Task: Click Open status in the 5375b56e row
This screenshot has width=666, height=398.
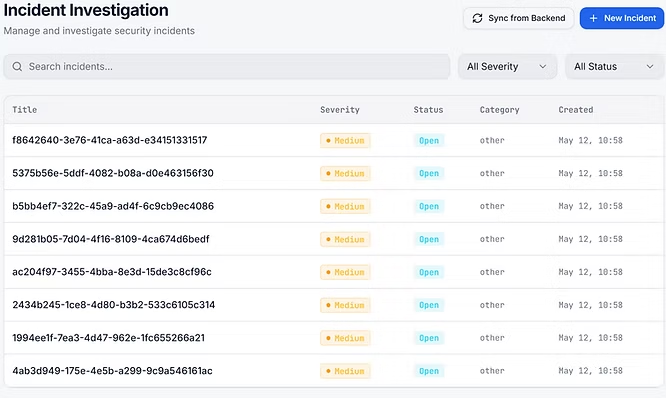Action: coord(429,173)
